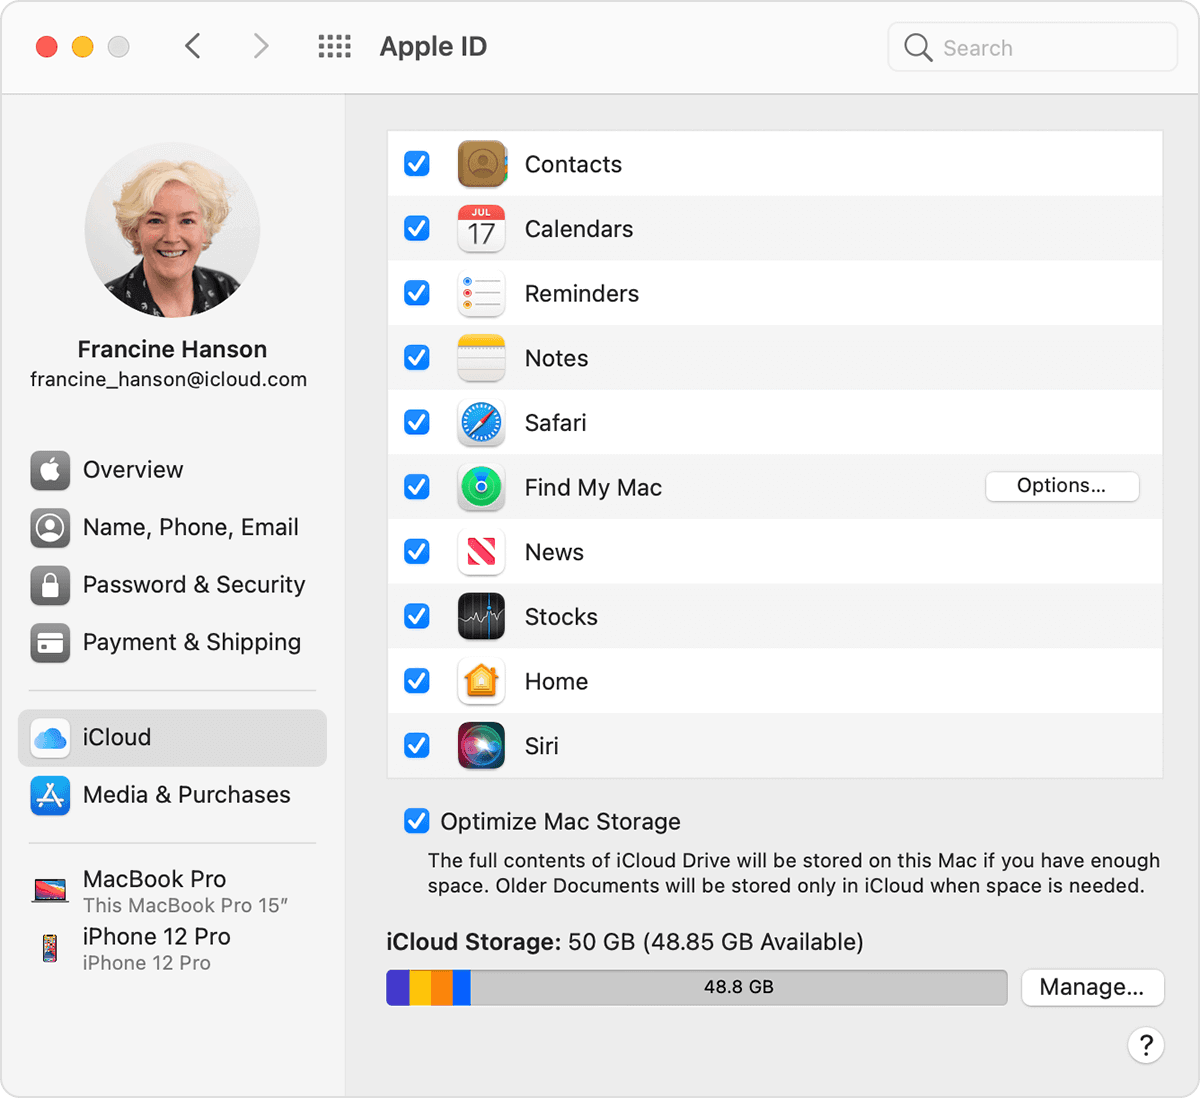Viewport: 1200px width, 1098px height.
Task: Click the Safari compass icon
Action: point(481,423)
